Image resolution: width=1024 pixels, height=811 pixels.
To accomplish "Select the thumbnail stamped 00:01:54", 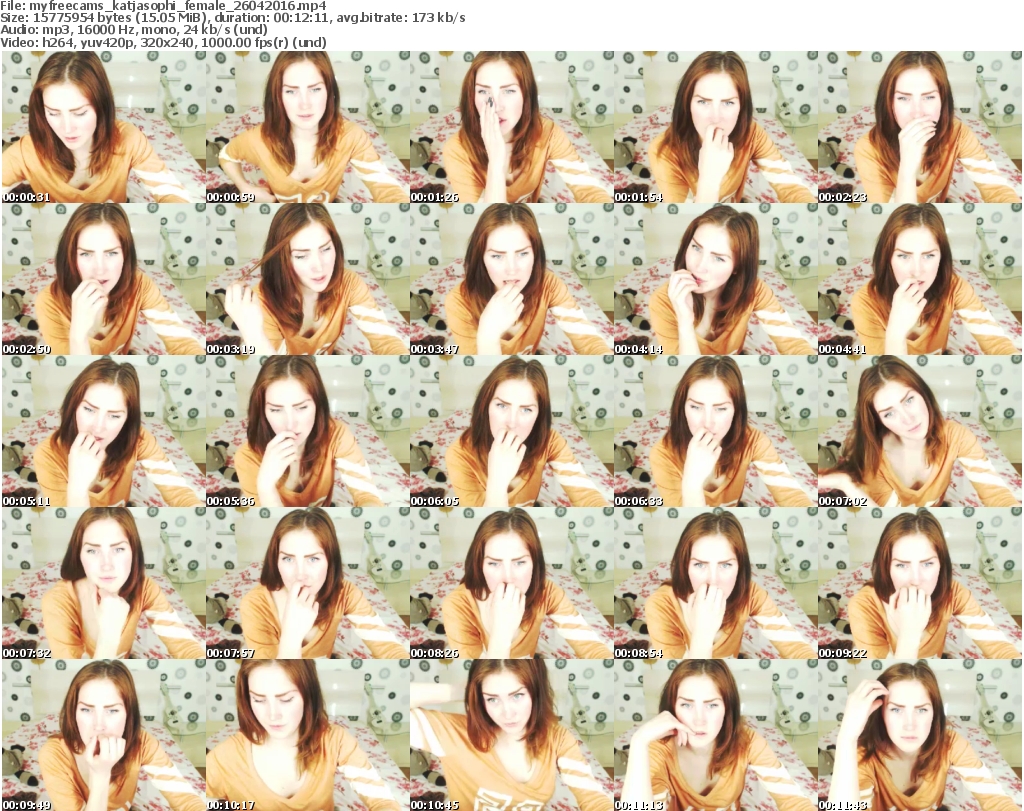I will pyautogui.click(x=715, y=127).
